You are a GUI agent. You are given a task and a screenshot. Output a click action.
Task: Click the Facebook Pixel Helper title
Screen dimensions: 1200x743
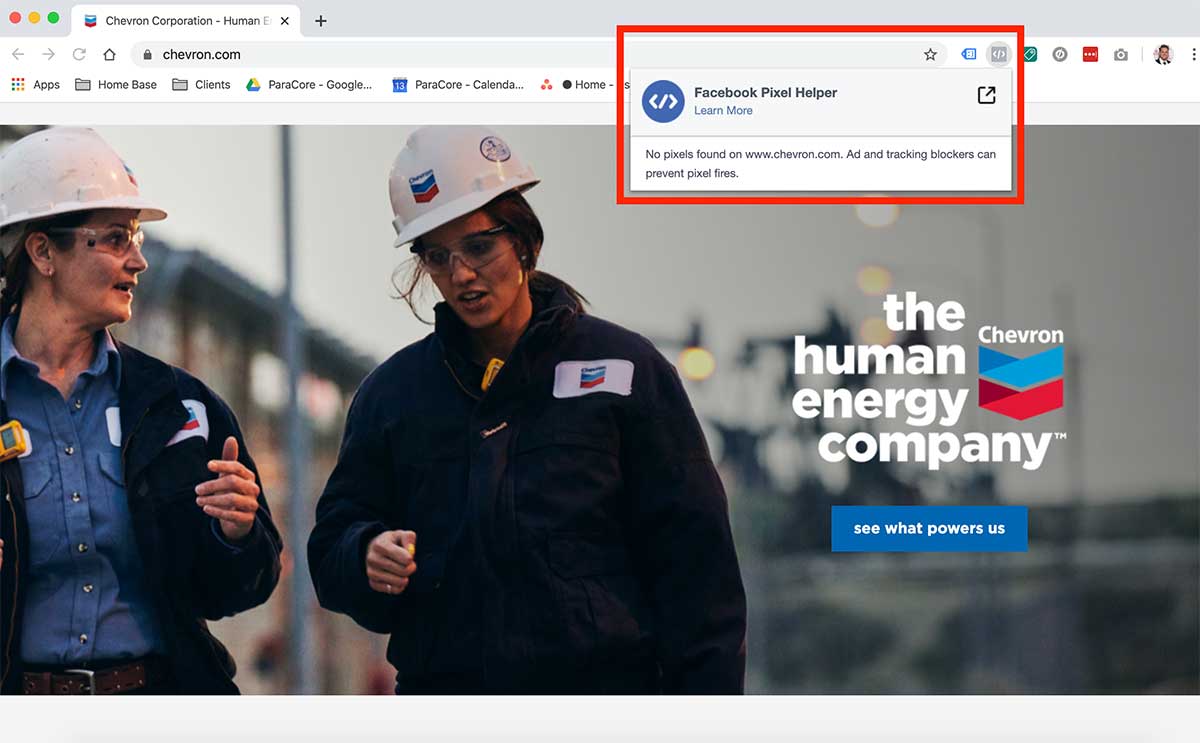click(765, 92)
